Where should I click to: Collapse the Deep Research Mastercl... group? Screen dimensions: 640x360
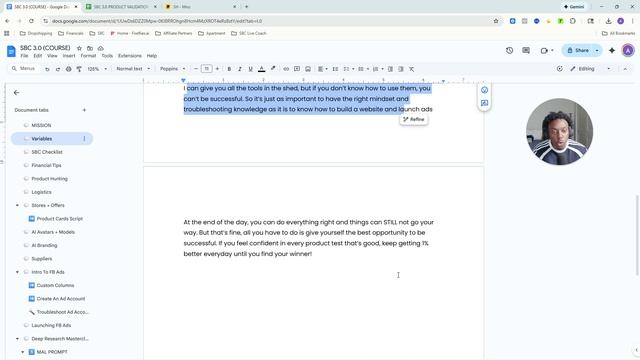(17, 339)
